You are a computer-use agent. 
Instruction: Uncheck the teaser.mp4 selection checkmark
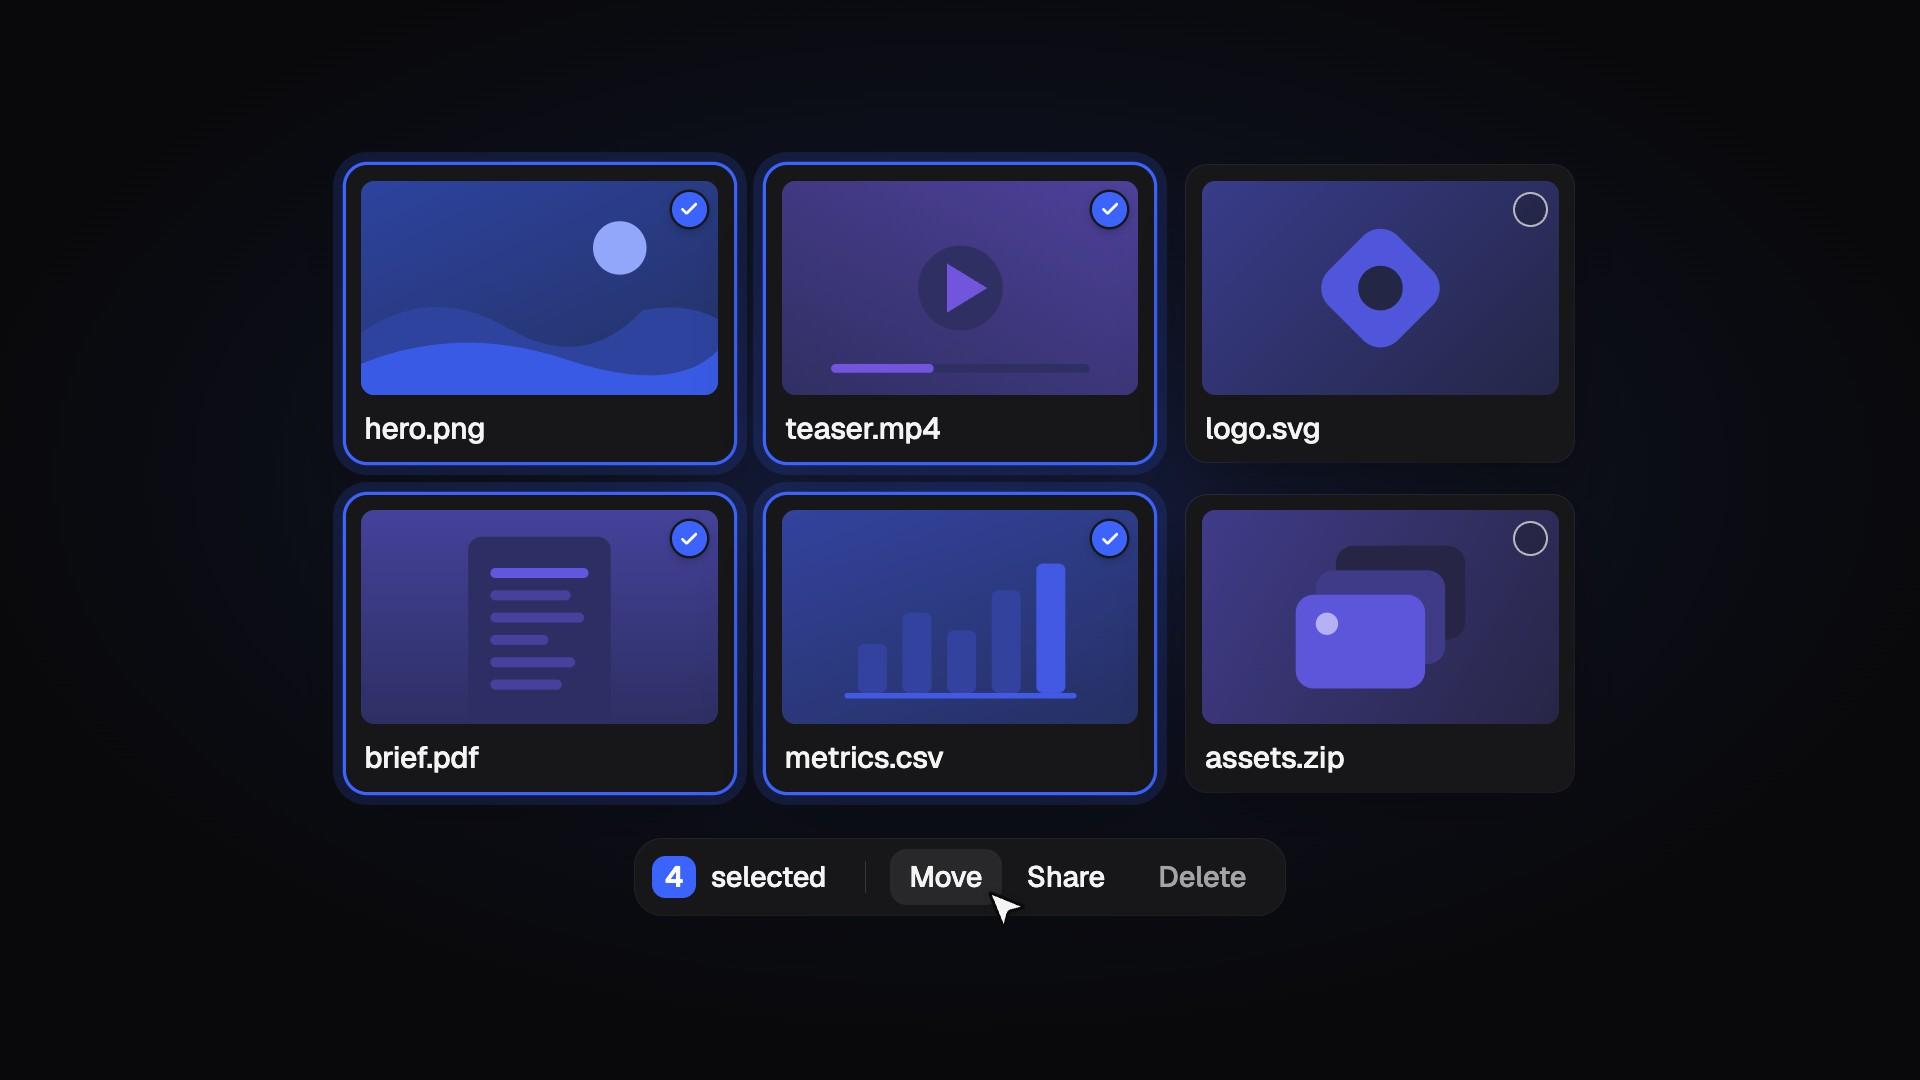click(1109, 210)
